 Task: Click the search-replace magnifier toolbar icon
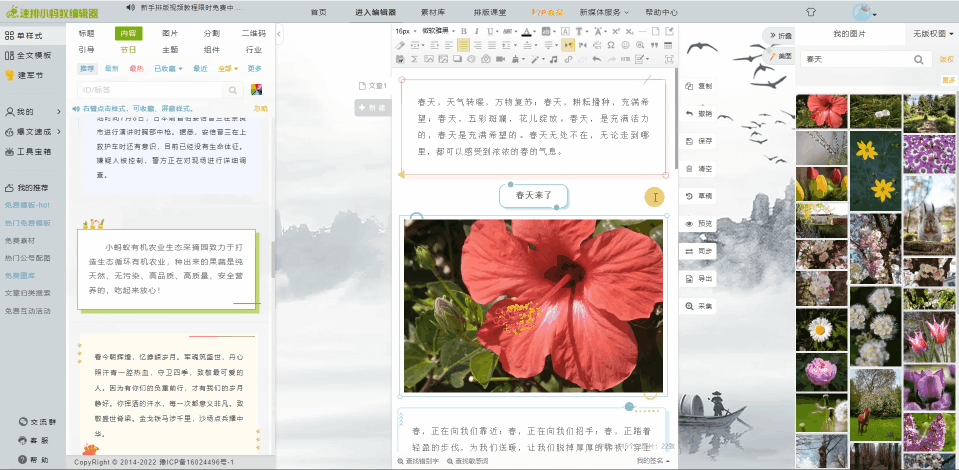(640, 45)
